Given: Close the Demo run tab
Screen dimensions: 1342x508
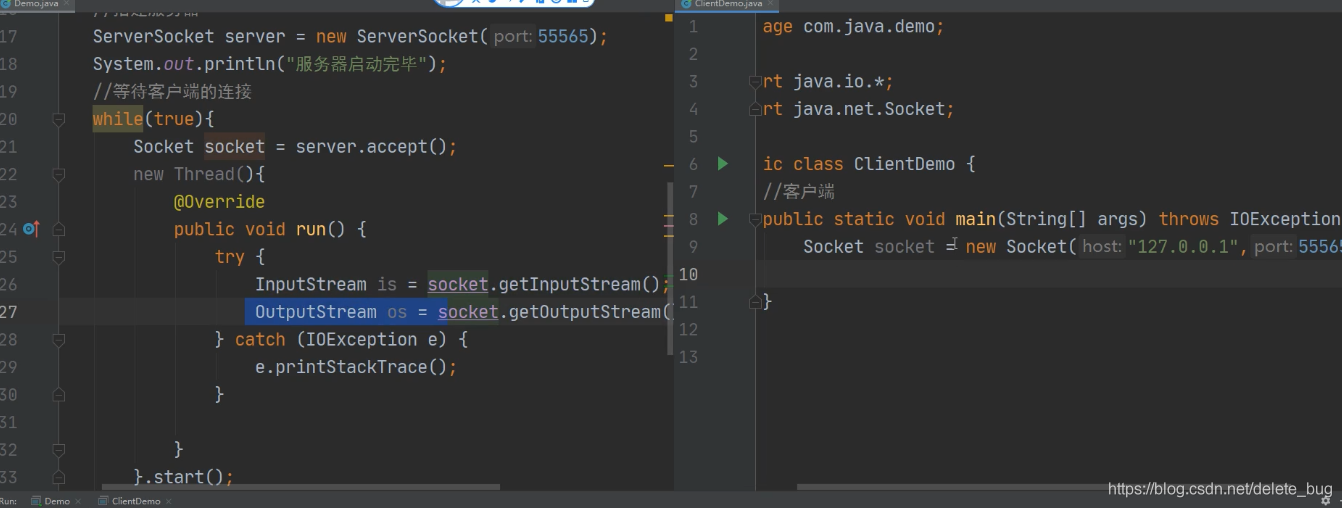Looking at the screenshot, I should pos(79,501).
